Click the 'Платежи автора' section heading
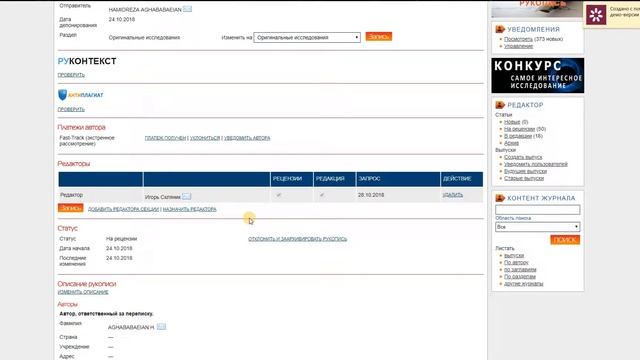This screenshot has height=360, width=640. [81, 127]
